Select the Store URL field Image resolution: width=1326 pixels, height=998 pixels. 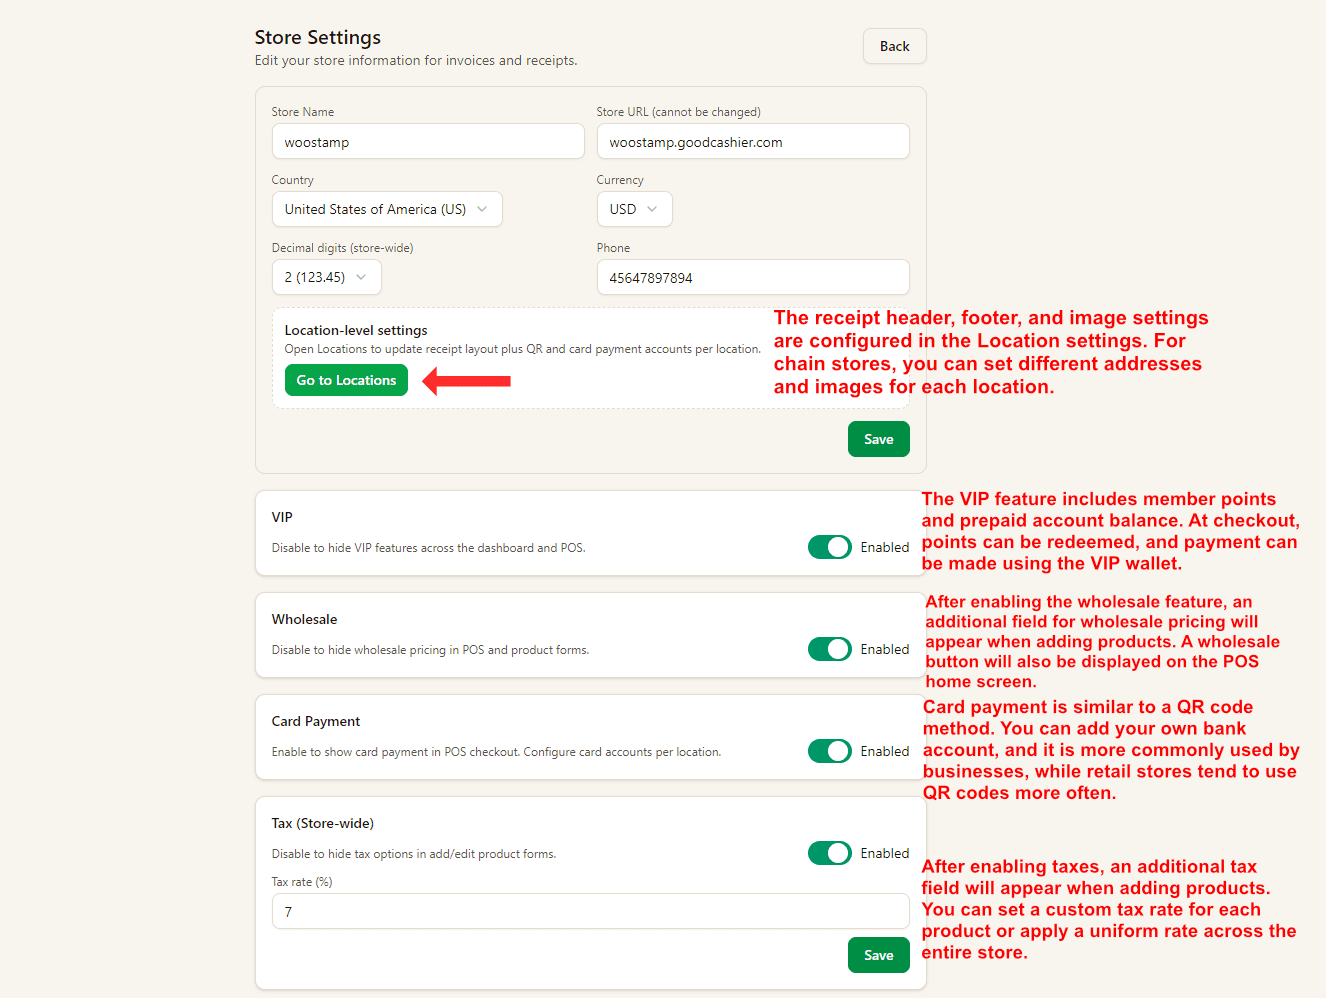click(753, 141)
